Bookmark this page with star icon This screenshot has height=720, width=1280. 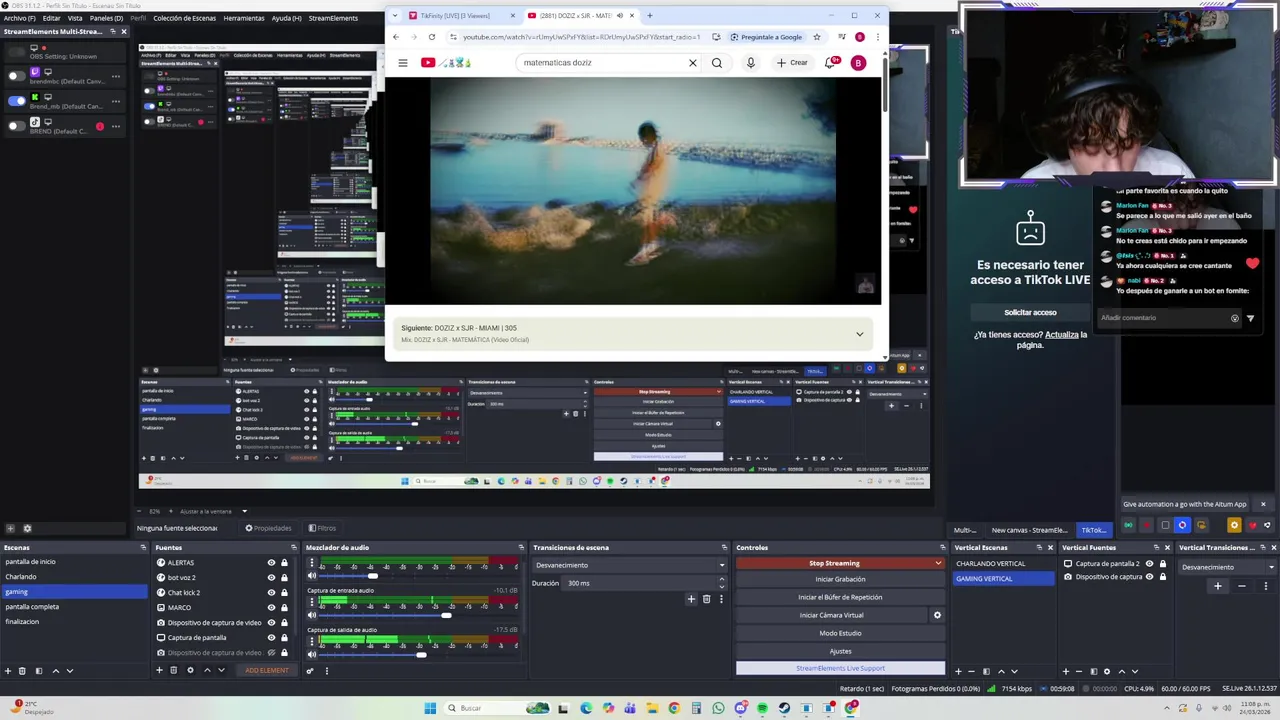pyautogui.click(x=817, y=37)
